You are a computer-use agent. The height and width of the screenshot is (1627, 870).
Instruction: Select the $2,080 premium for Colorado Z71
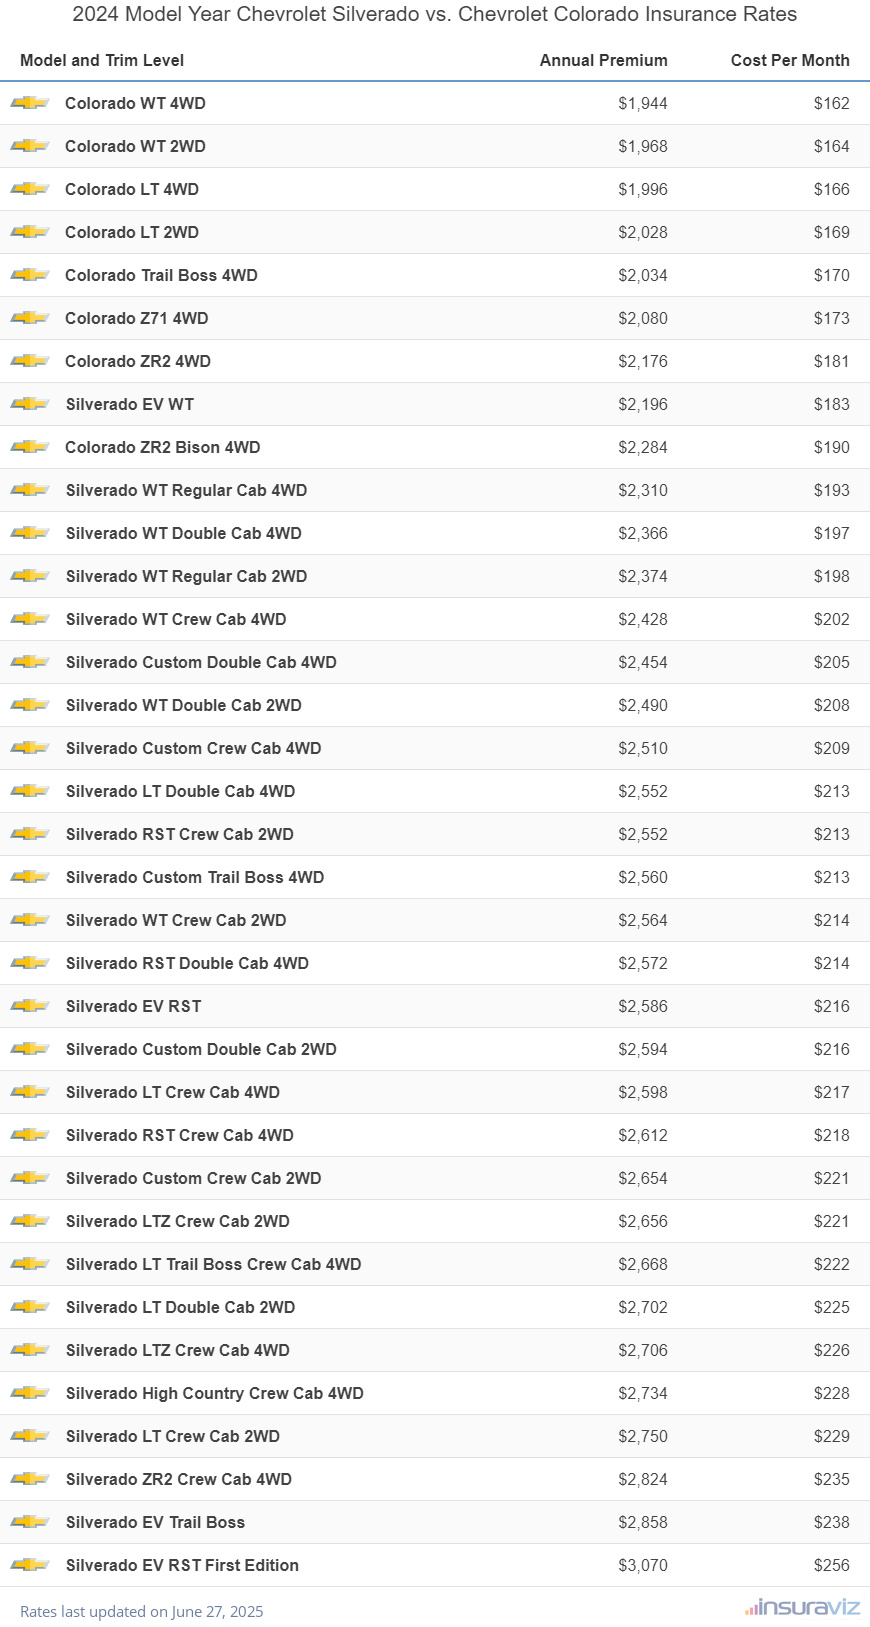pos(643,318)
